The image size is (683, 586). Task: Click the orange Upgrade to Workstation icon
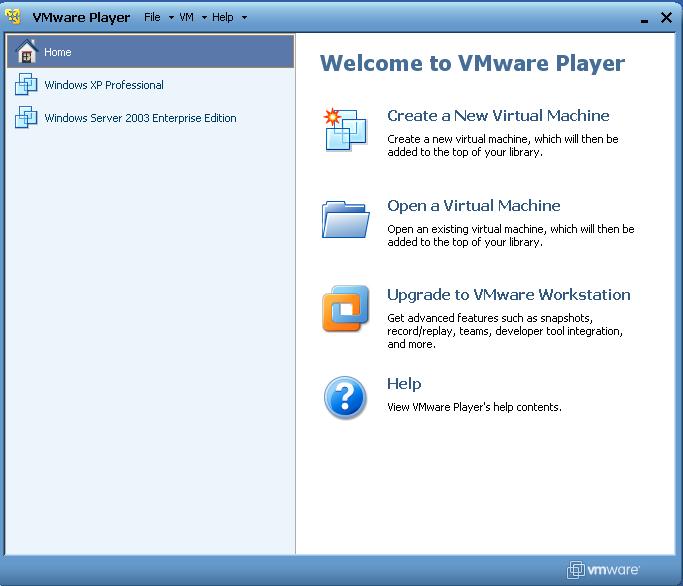(x=345, y=309)
